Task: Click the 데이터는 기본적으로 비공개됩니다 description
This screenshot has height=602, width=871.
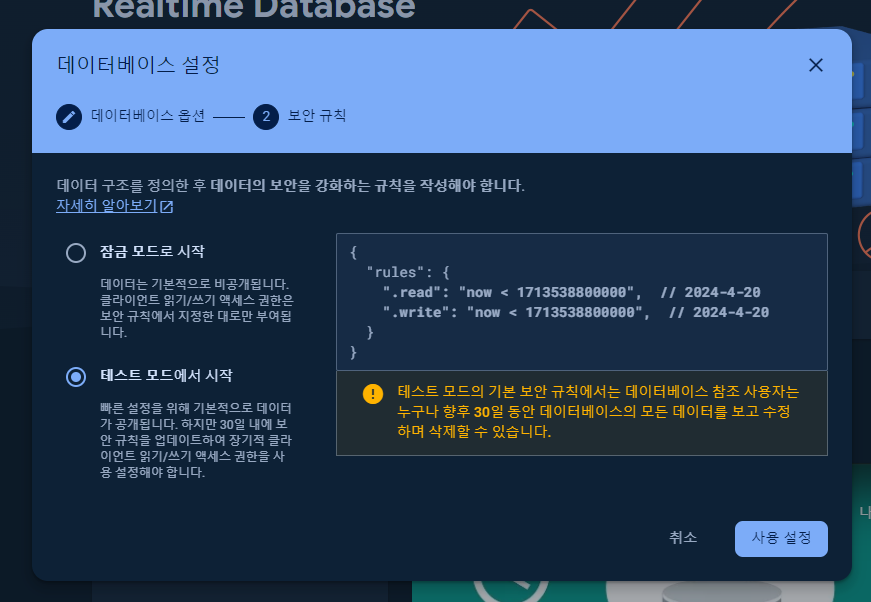Action: click(x=197, y=308)
